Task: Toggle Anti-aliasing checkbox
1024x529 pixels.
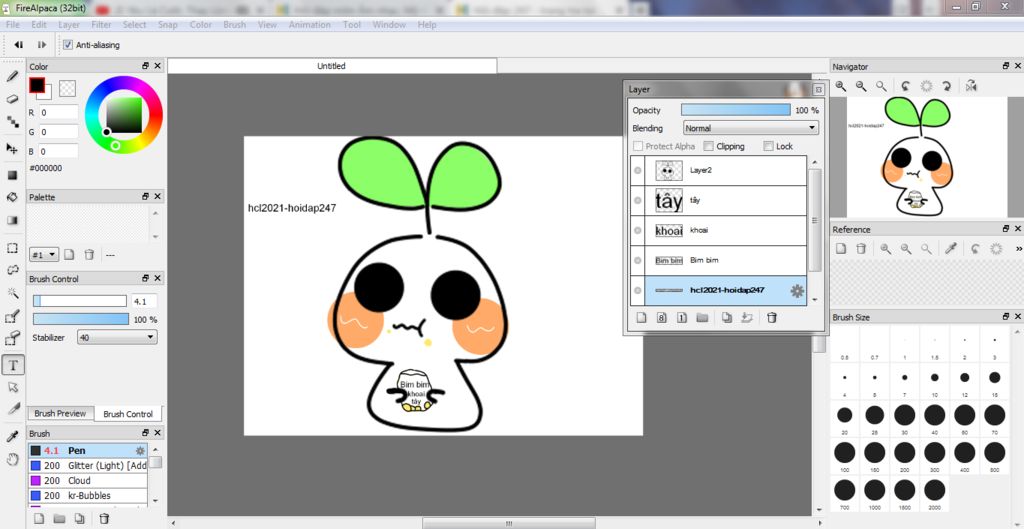Action: [x=68, y=45]
